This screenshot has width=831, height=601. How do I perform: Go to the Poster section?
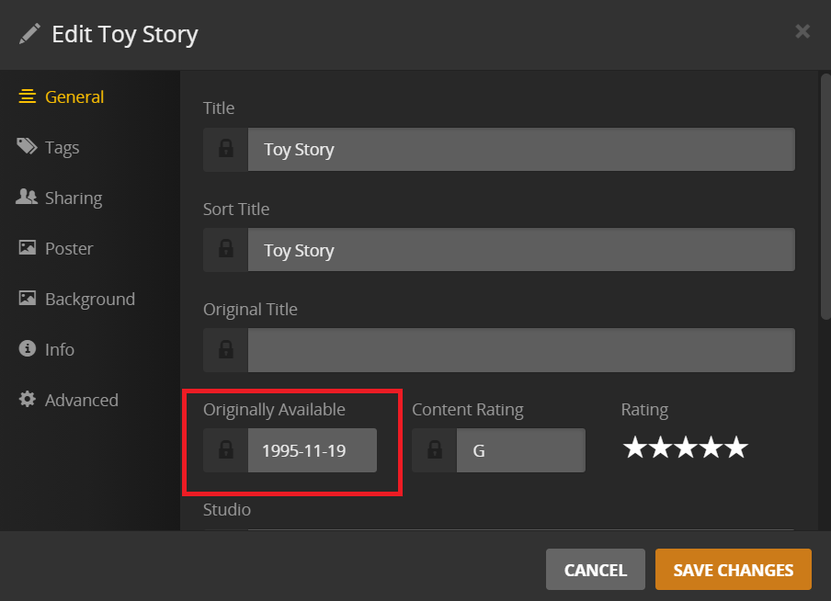(x=56, y=248)
